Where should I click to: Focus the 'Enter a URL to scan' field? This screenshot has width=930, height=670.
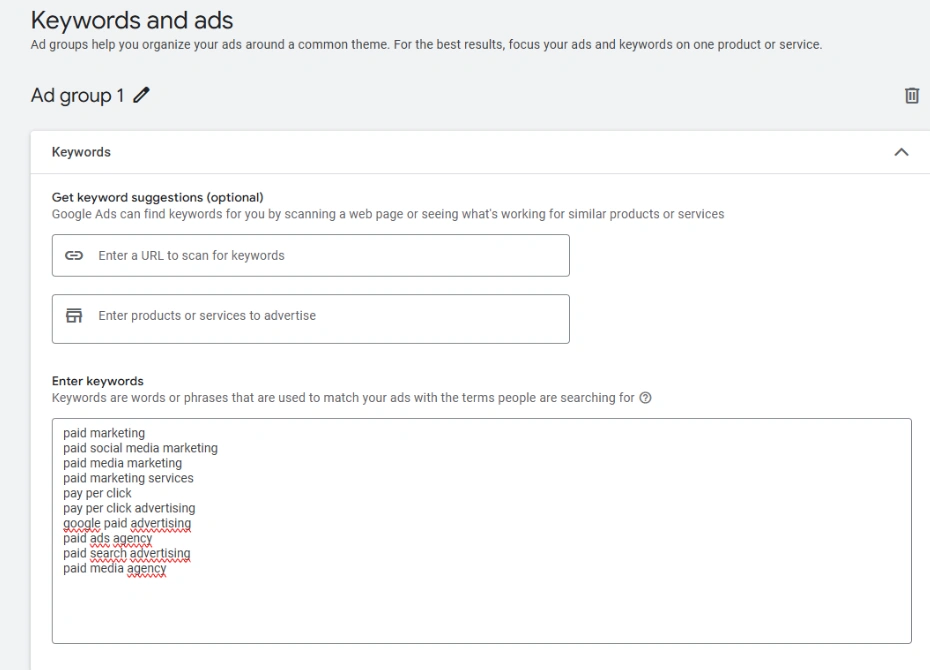[330, 256]
